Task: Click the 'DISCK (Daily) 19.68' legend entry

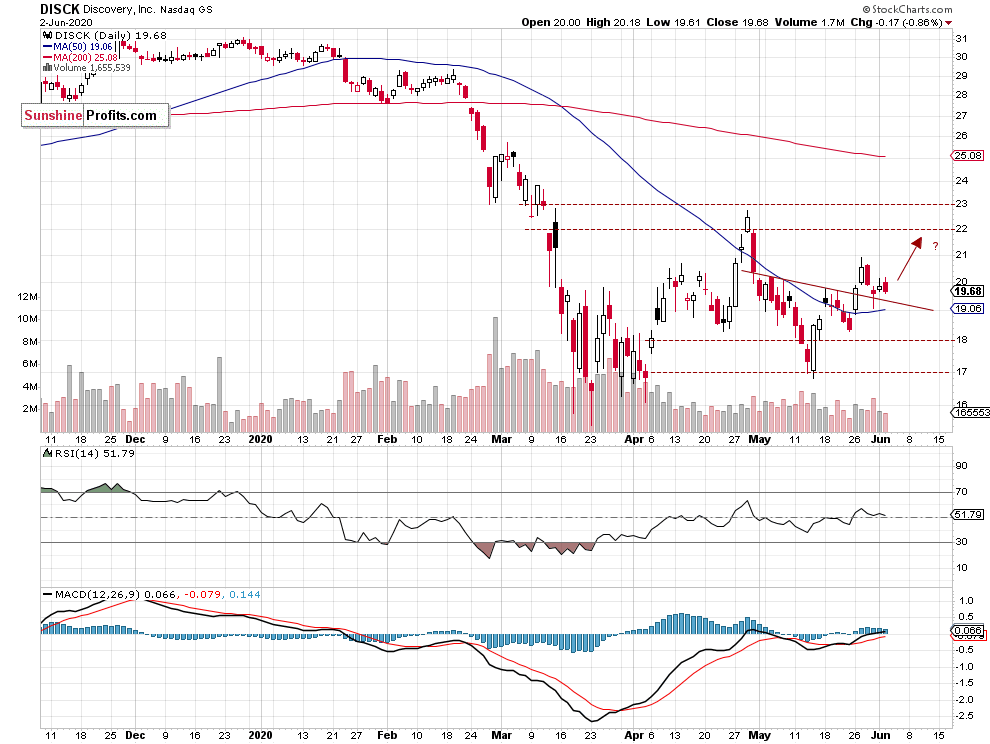Action: click(111, 36)
